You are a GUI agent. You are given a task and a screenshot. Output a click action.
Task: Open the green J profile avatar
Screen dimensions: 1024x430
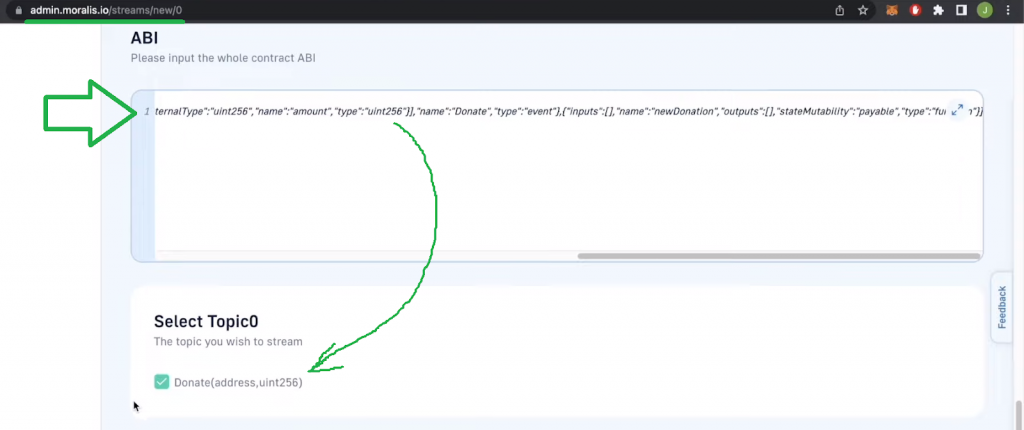pos(985,10)
